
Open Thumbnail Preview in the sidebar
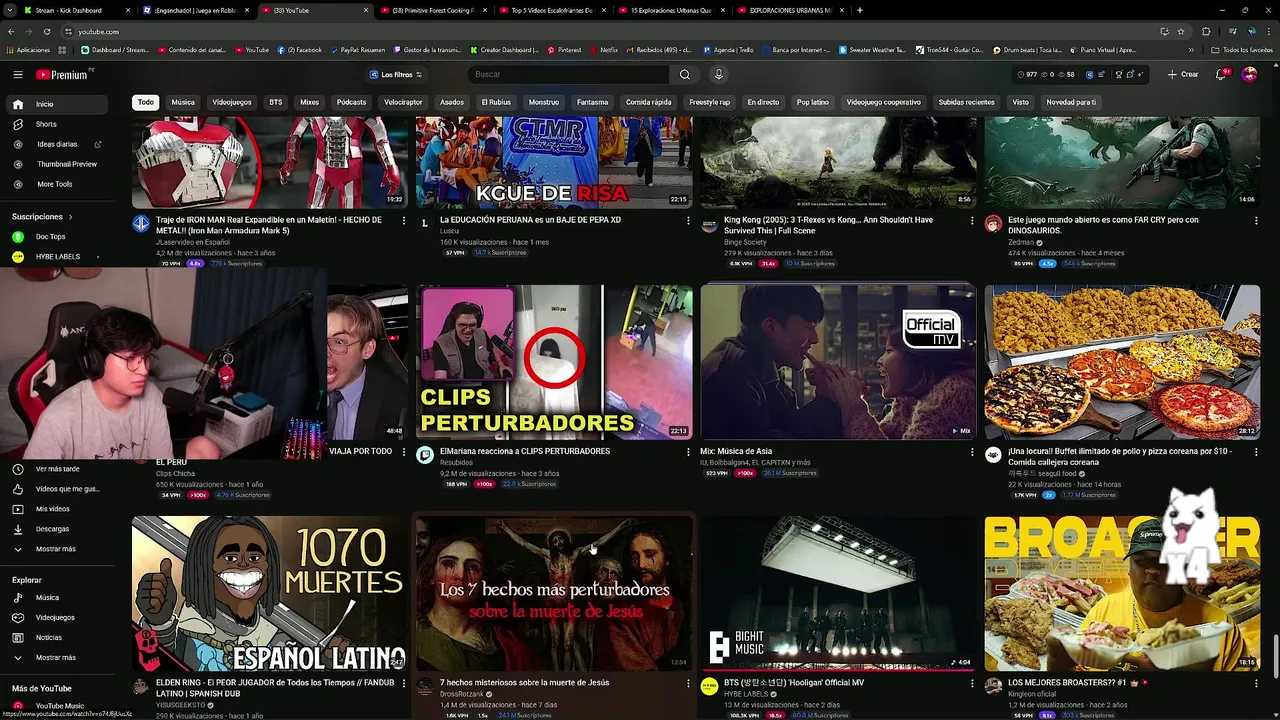click(57, 164)
